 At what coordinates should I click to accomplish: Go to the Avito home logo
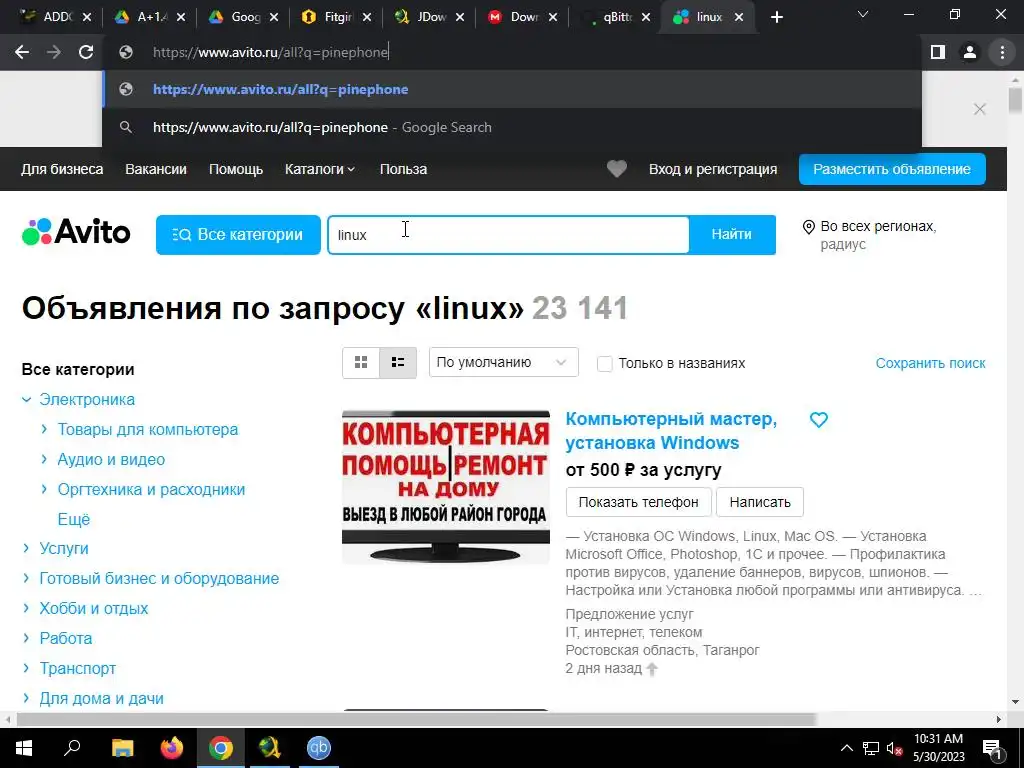point(76,232)
